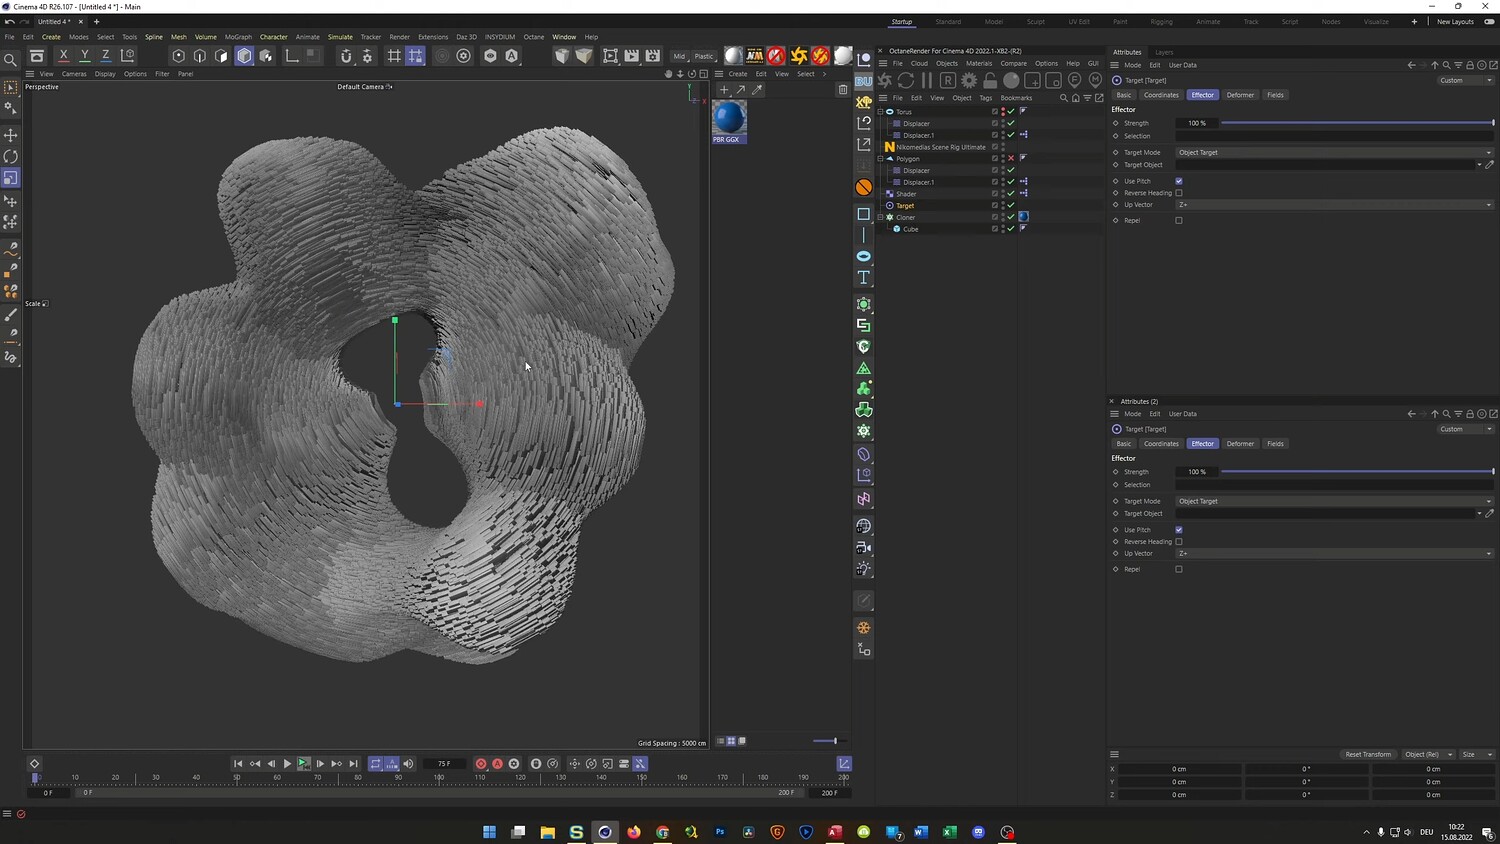Toggle the Repel checkbox in upper Attributes panel
Viewport: 1500px width, 844px height.
pos(1179,220)
